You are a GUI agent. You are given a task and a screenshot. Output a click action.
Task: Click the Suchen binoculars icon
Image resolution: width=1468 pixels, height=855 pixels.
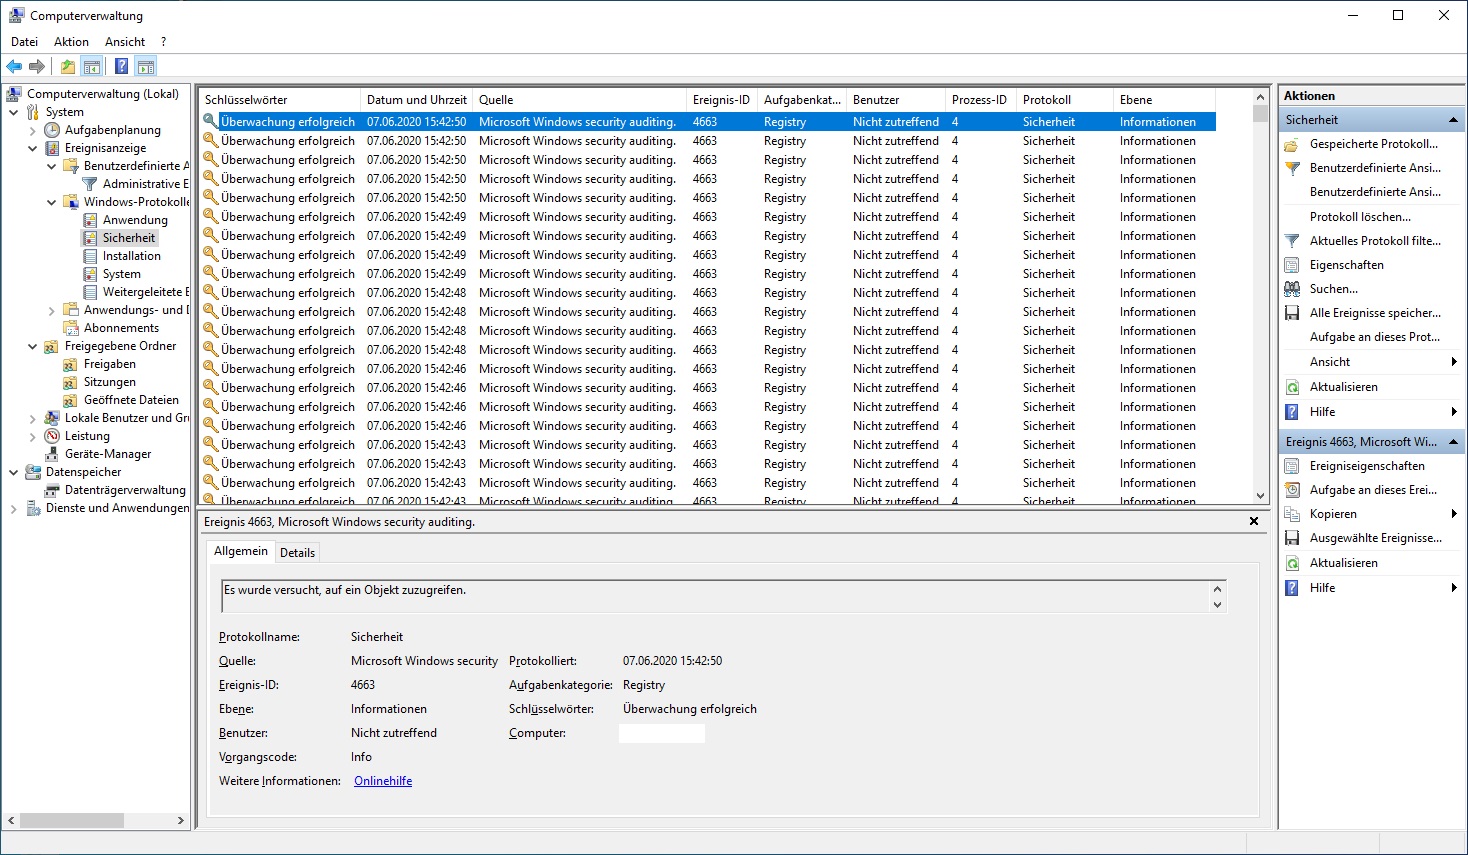[1292, 289]
